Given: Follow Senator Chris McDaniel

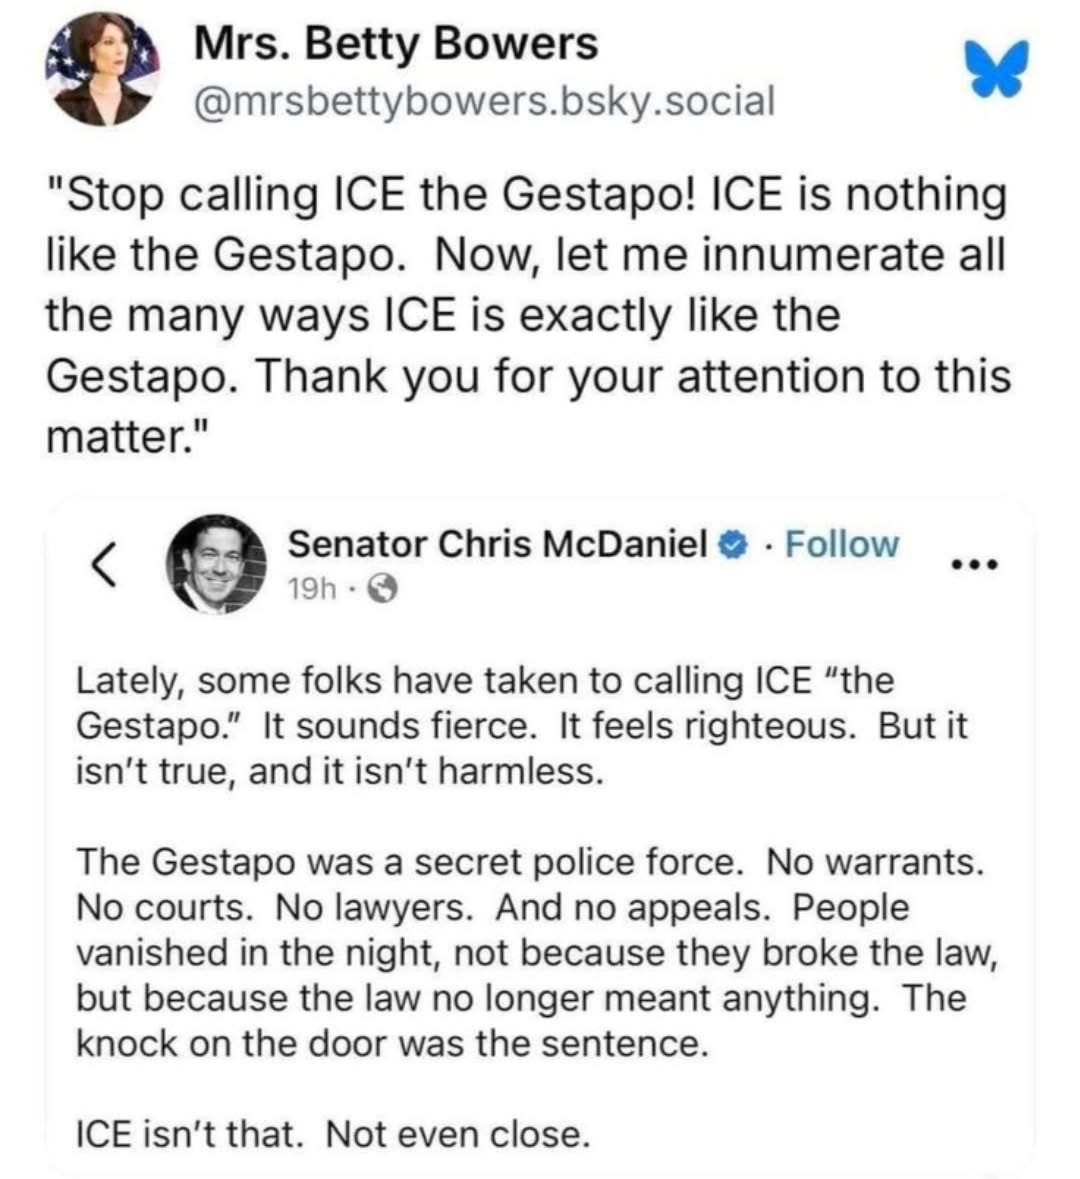Looking at the screenshot, I should click(842, 544).
